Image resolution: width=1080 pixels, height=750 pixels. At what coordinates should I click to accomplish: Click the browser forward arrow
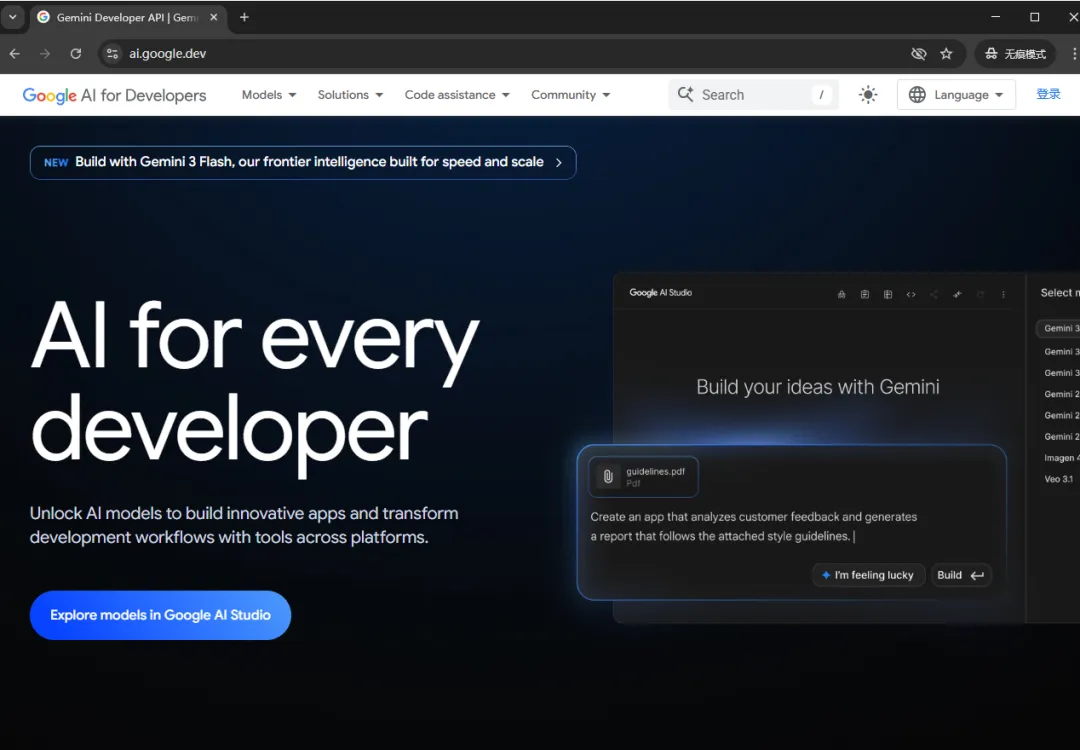tap(45, 54)
